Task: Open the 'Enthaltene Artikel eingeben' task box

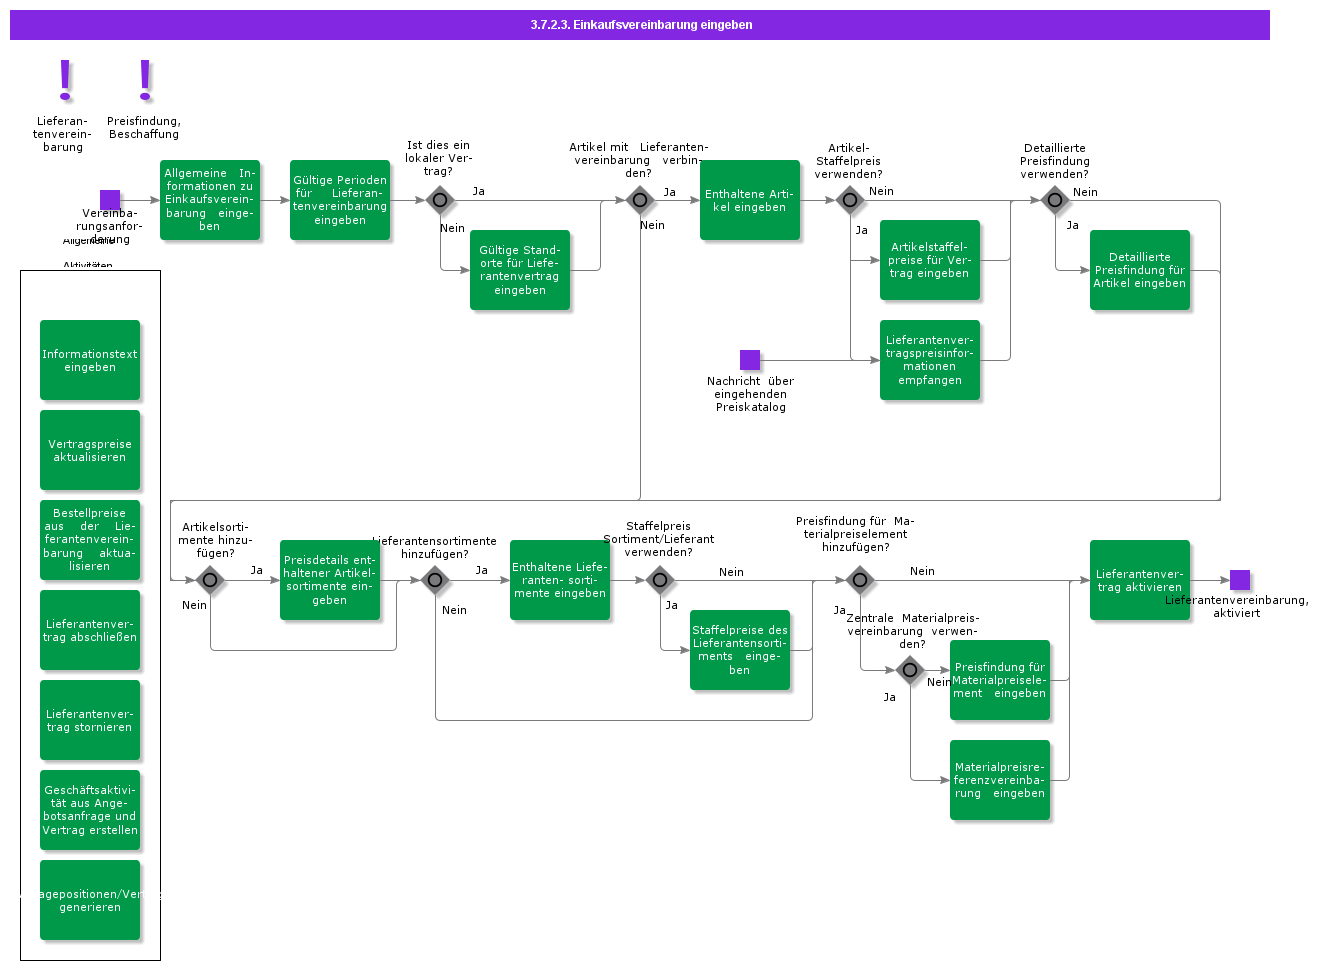Action: coord(750,200)
